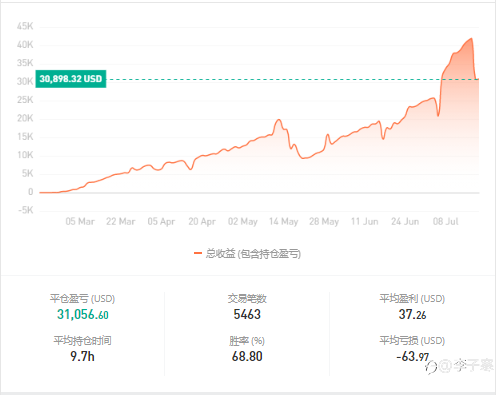Click the -63.97 average loss value
This screenshot has height=395, width=500.
(x=412, y=357)
